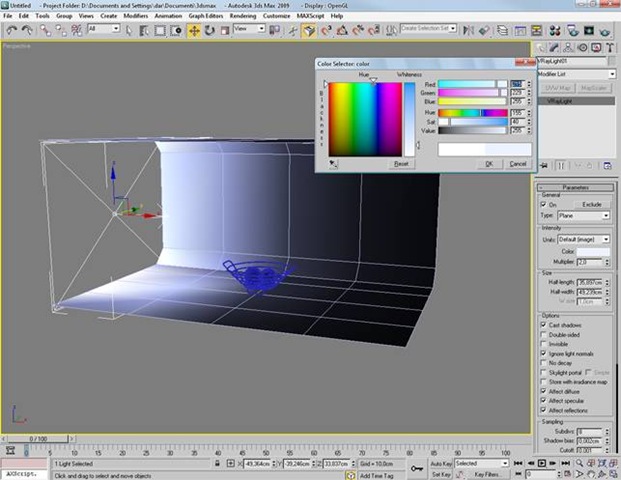This screenshot has width=621, height=480.
Task: Enable the Invisible option checkbox
Action: tap(544, 343)
